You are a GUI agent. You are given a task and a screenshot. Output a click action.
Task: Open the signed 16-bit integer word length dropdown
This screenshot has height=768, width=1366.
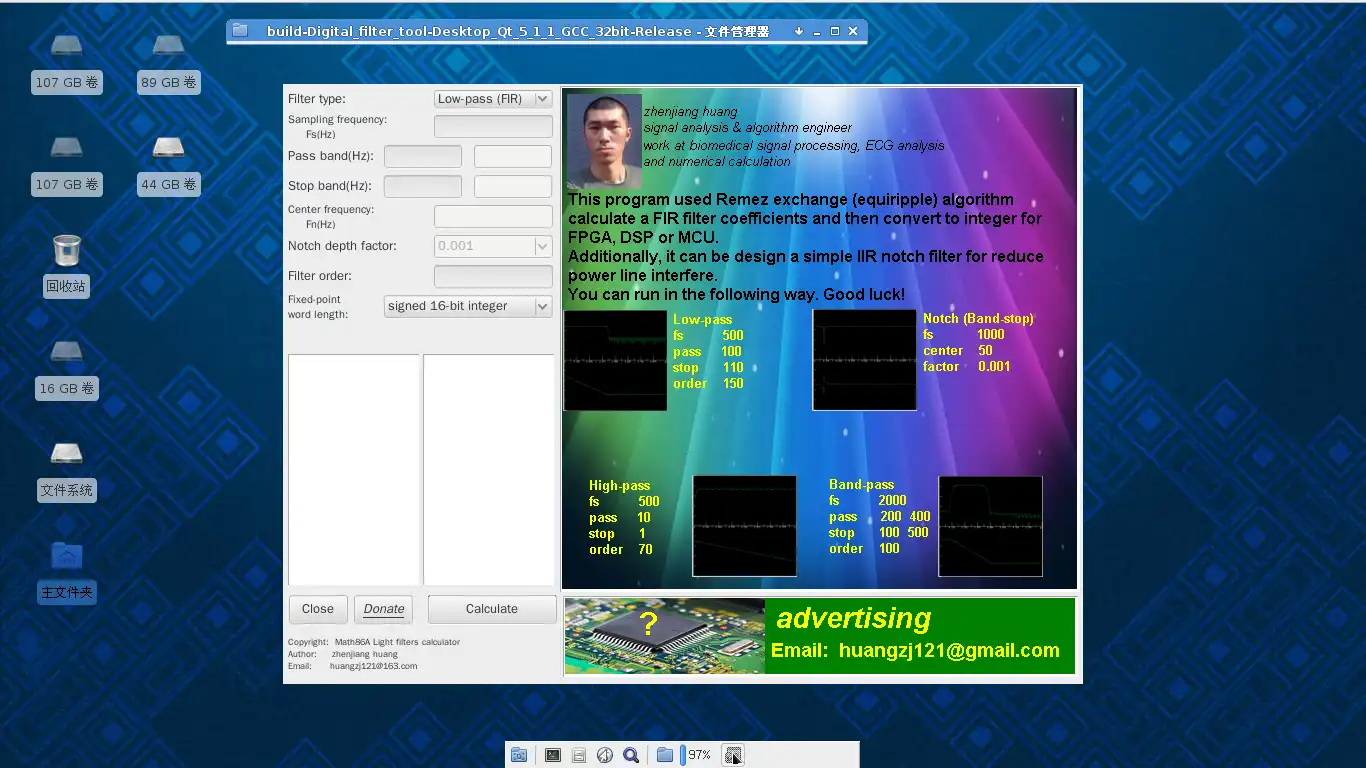pos(468,306)
